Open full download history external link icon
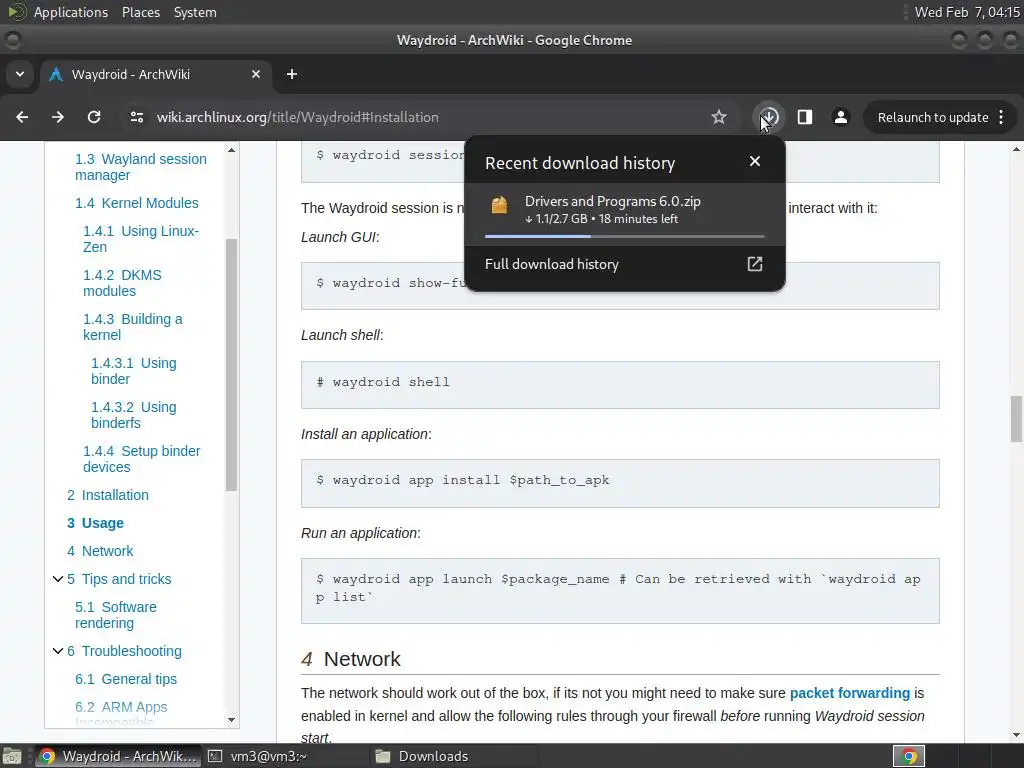The height and width of the screenshot is (768, 1024). click(x=755, y=264)
